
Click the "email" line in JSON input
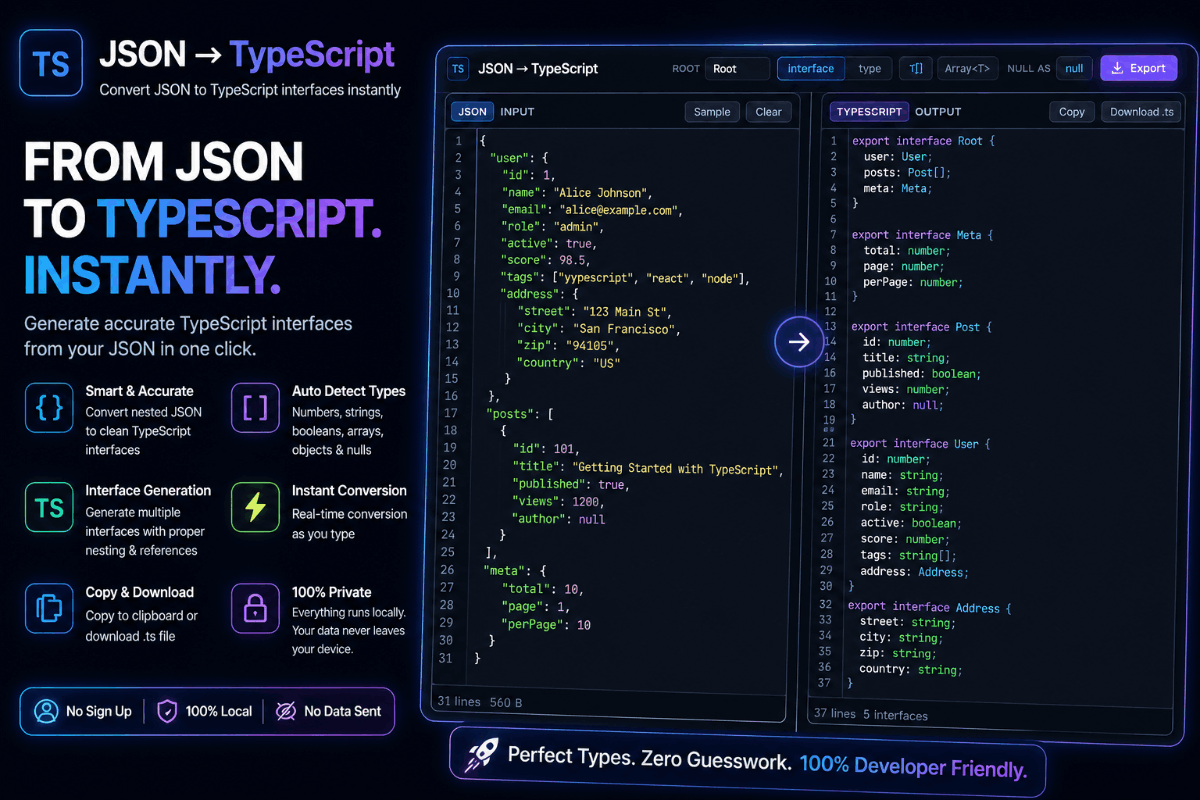(592, 210)
